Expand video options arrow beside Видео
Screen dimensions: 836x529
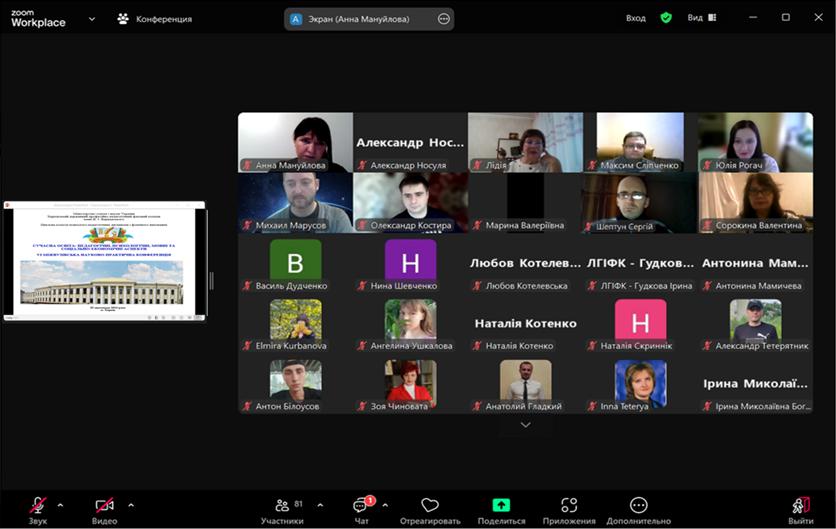[131, 504]
